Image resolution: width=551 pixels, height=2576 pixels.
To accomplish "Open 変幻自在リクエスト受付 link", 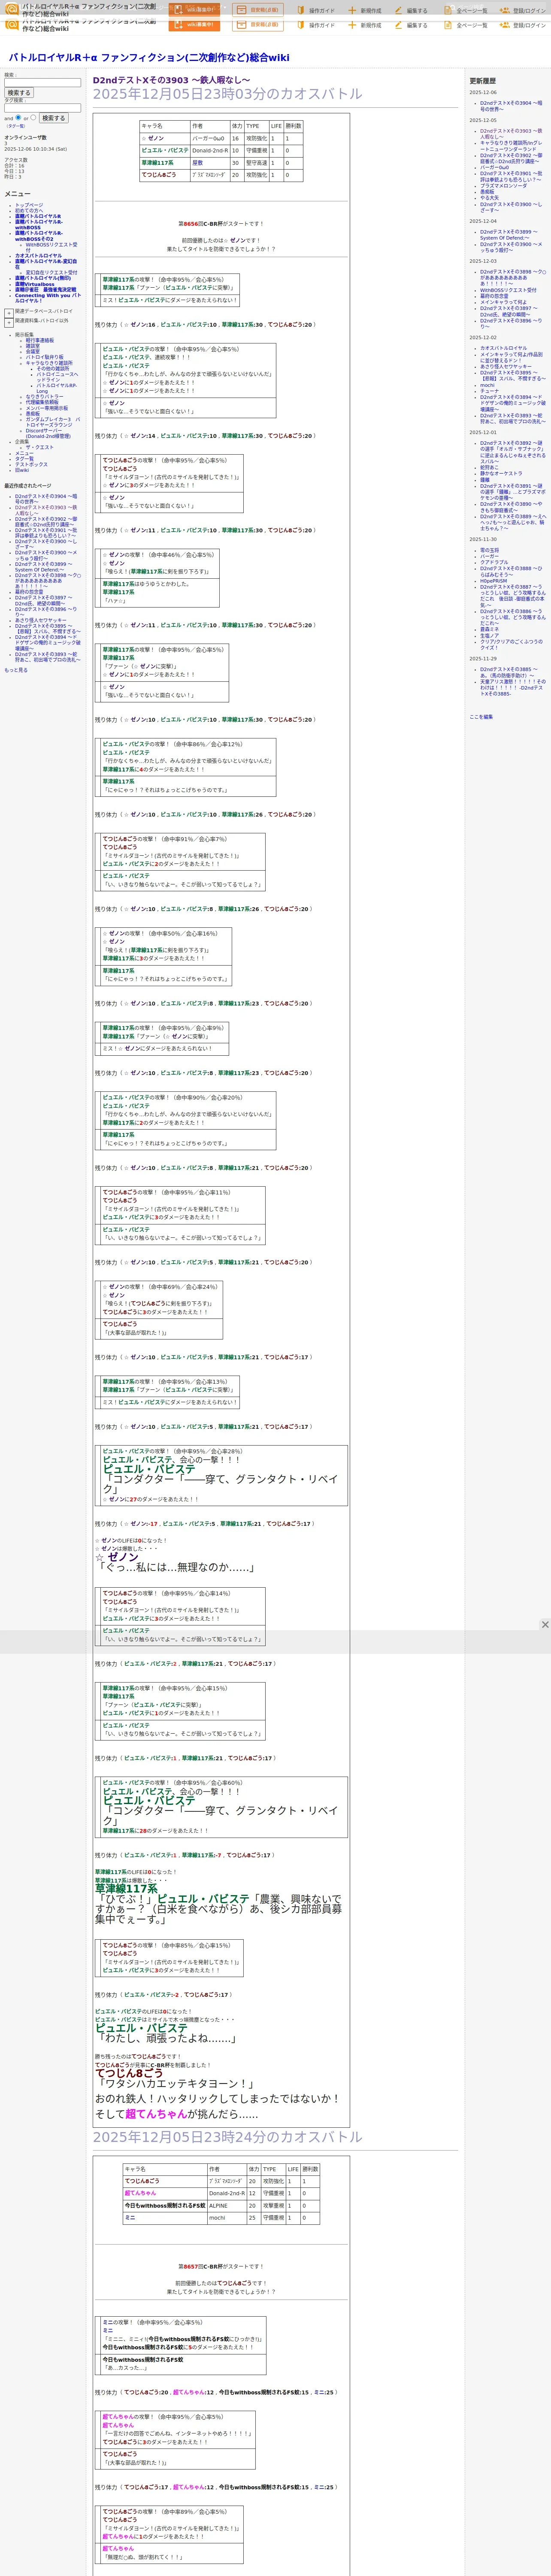I will point(51,272).
